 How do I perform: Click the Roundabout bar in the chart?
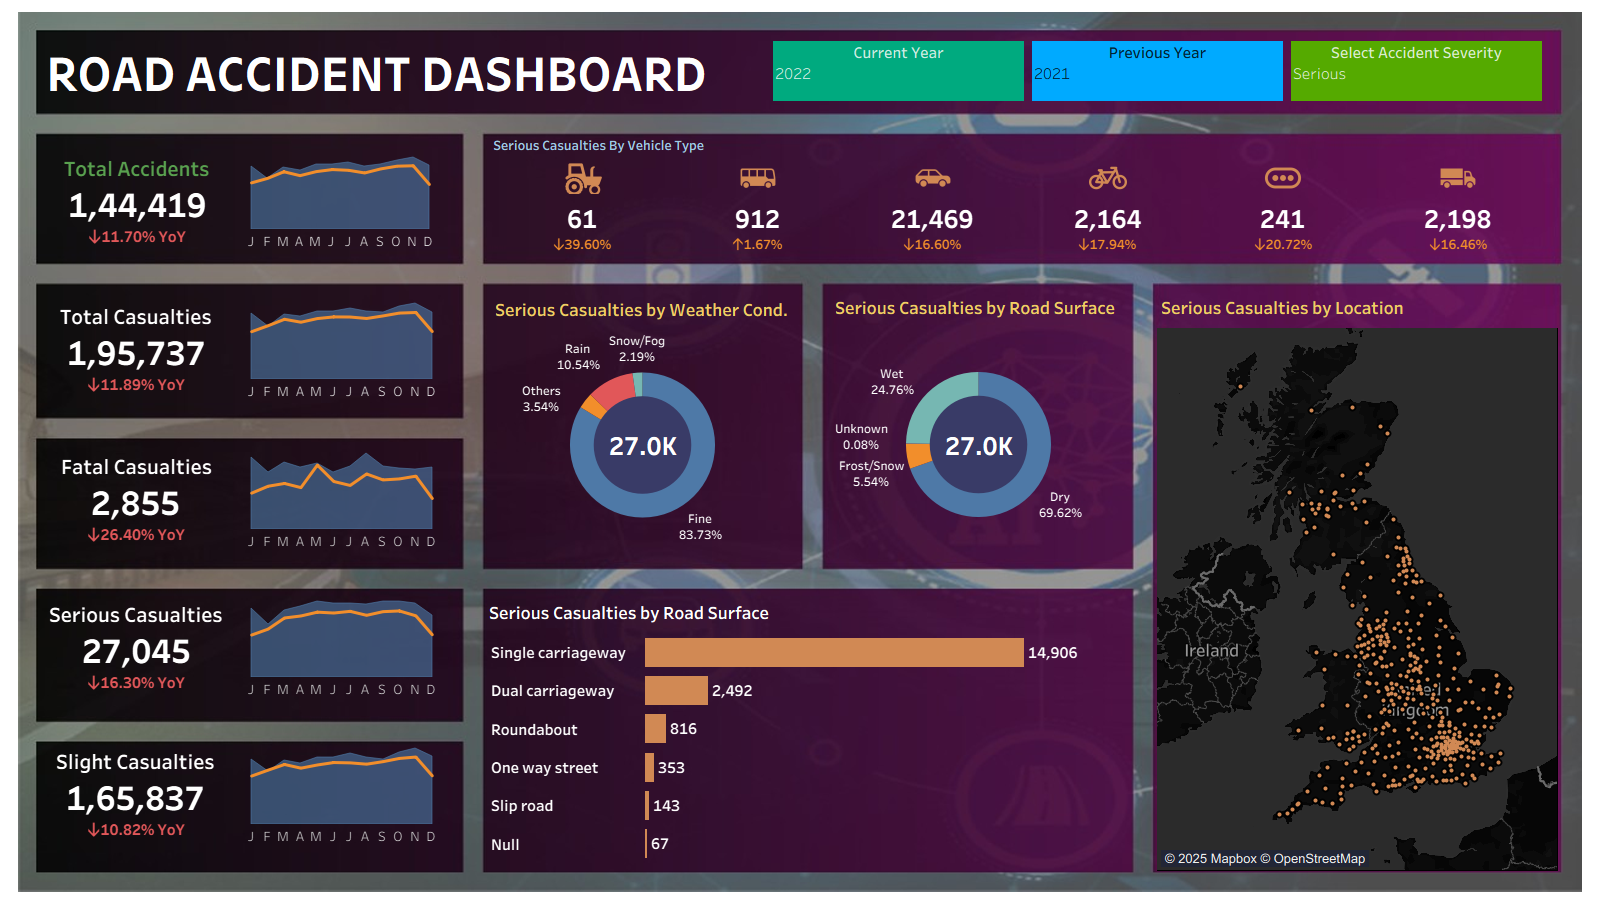click(x=655, y=729)
